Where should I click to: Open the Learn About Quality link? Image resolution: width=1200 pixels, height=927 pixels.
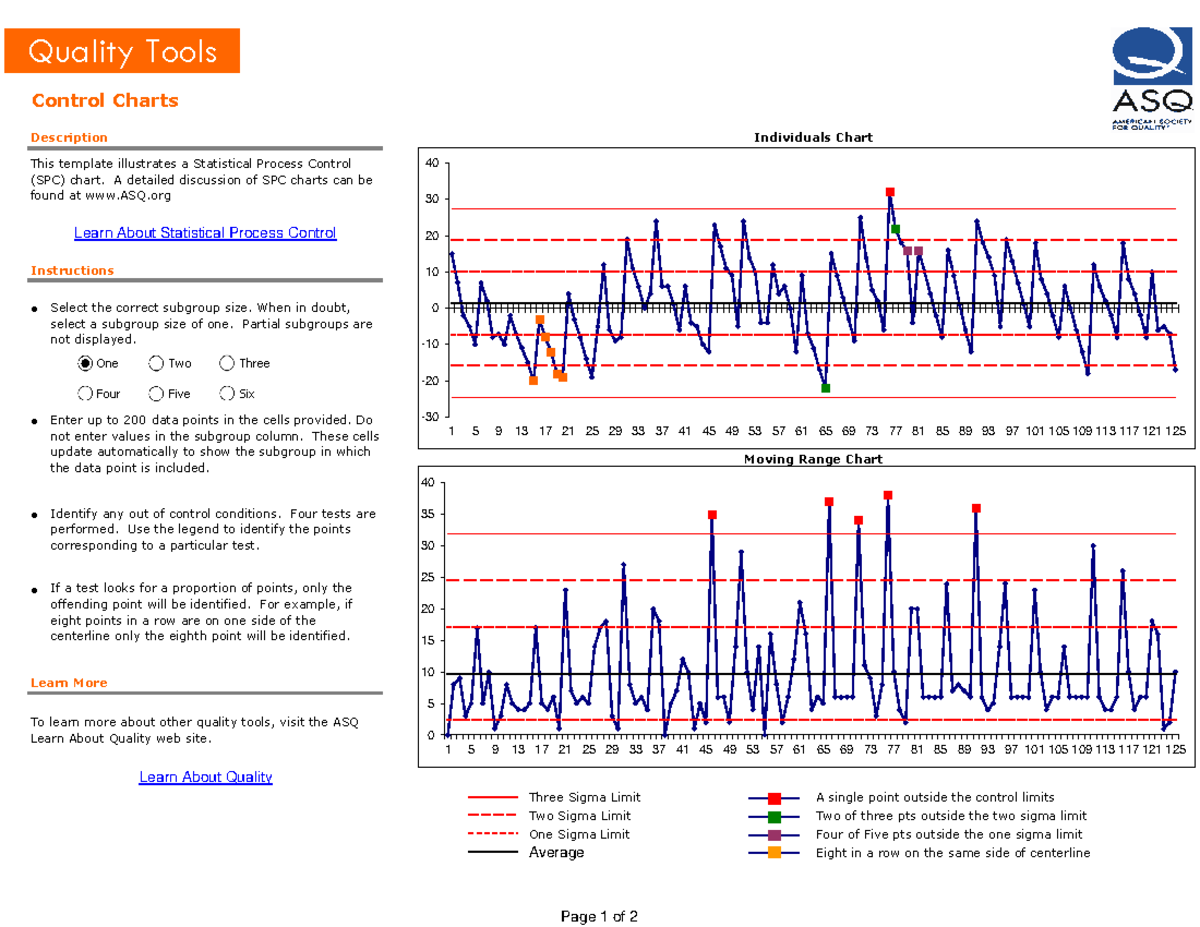pos(205,777)
